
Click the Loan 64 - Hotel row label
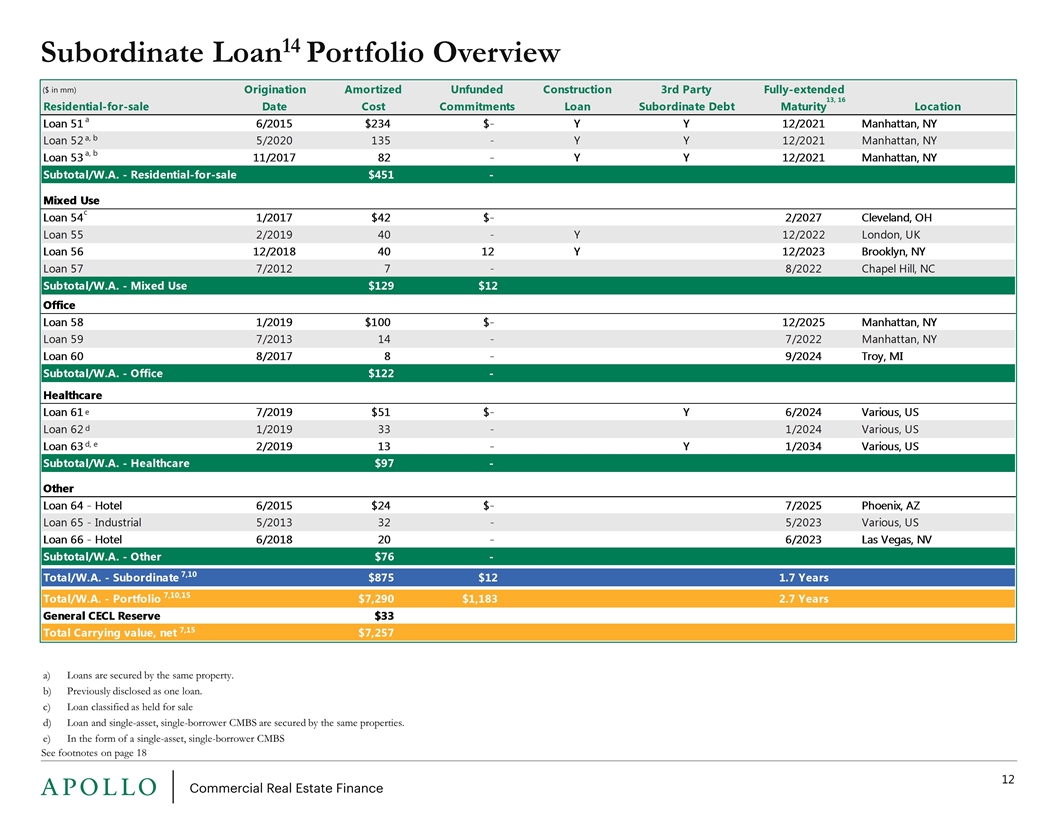pos(83,505)
